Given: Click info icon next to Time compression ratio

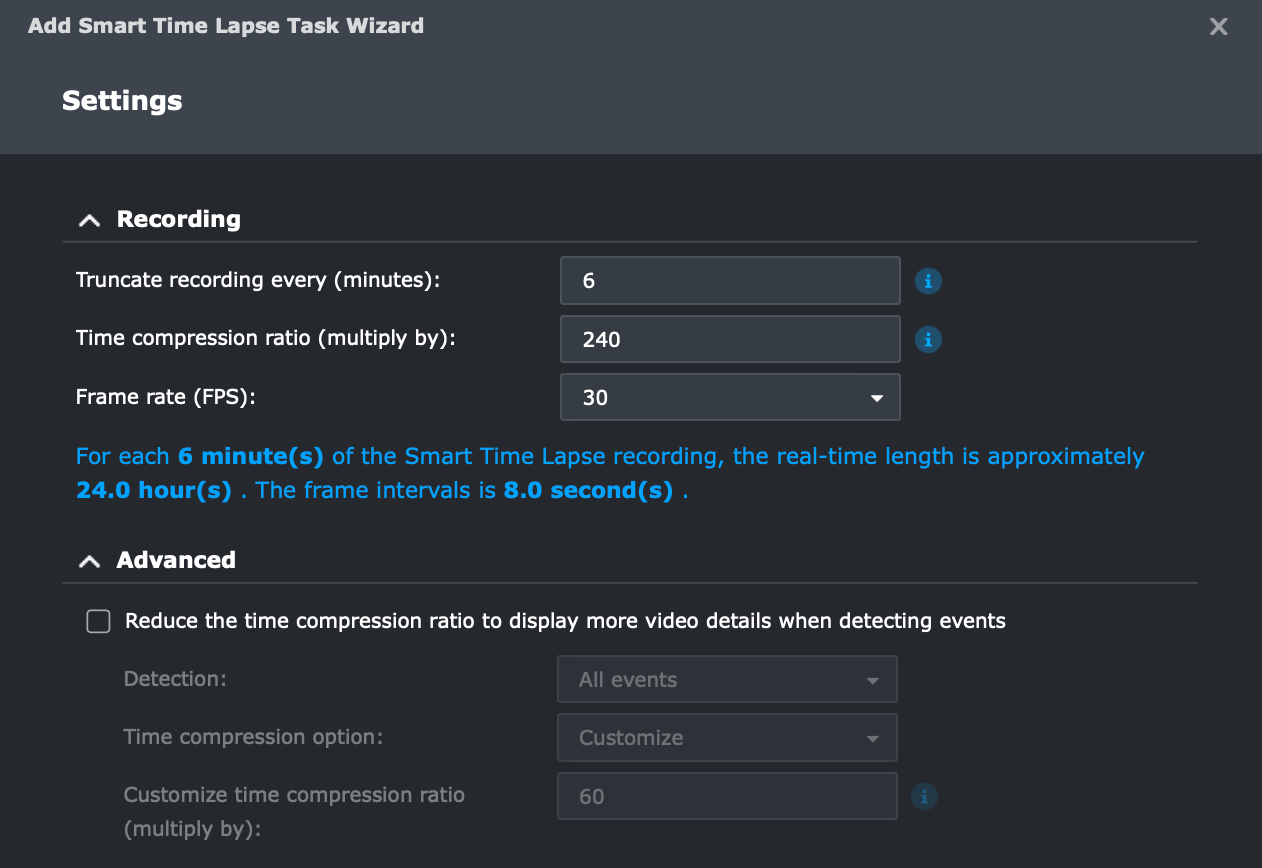Looking at the screenshot, I should click(x=928, y=339).
